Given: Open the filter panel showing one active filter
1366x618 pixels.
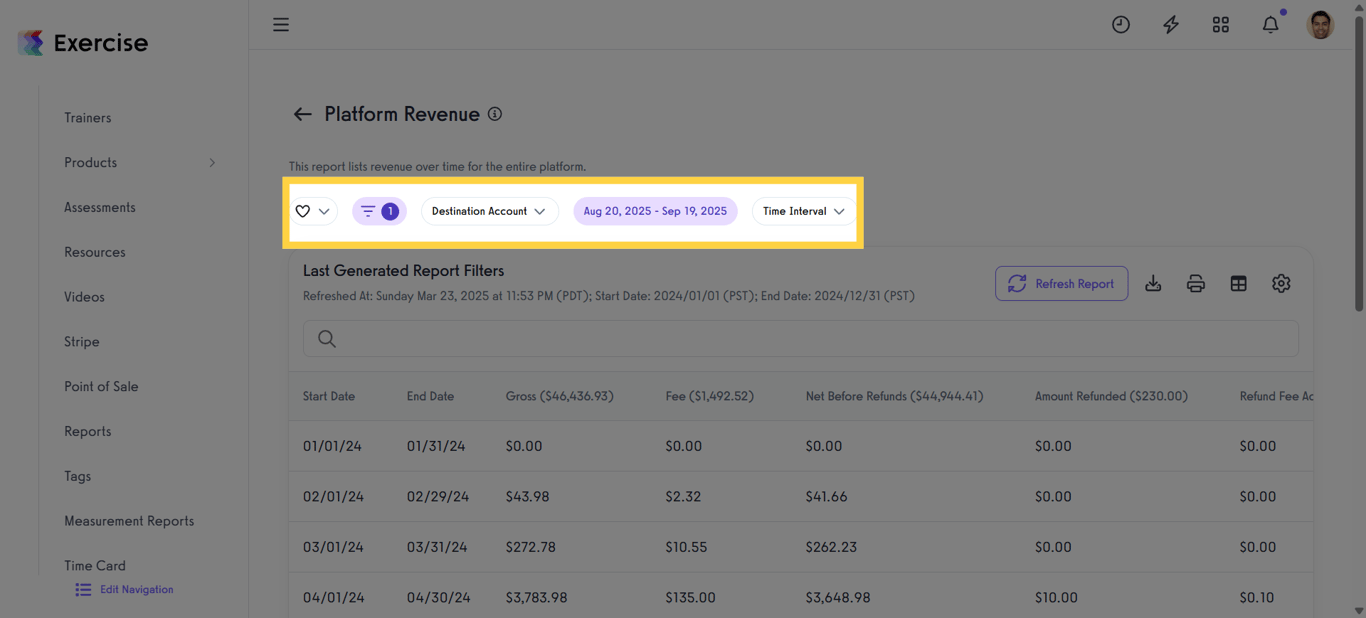Looking at the screenshot, I should coord(379,211).
